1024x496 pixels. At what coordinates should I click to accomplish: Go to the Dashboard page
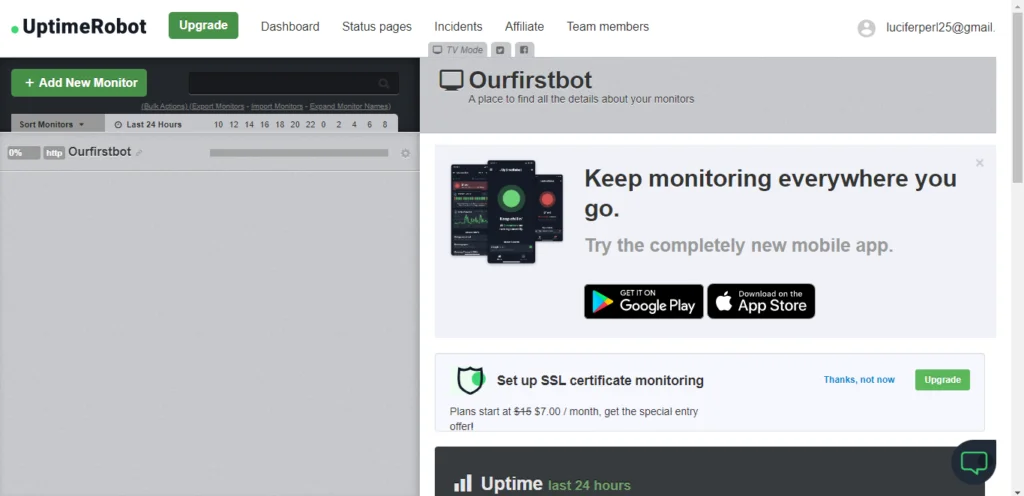tap(290, 27)
